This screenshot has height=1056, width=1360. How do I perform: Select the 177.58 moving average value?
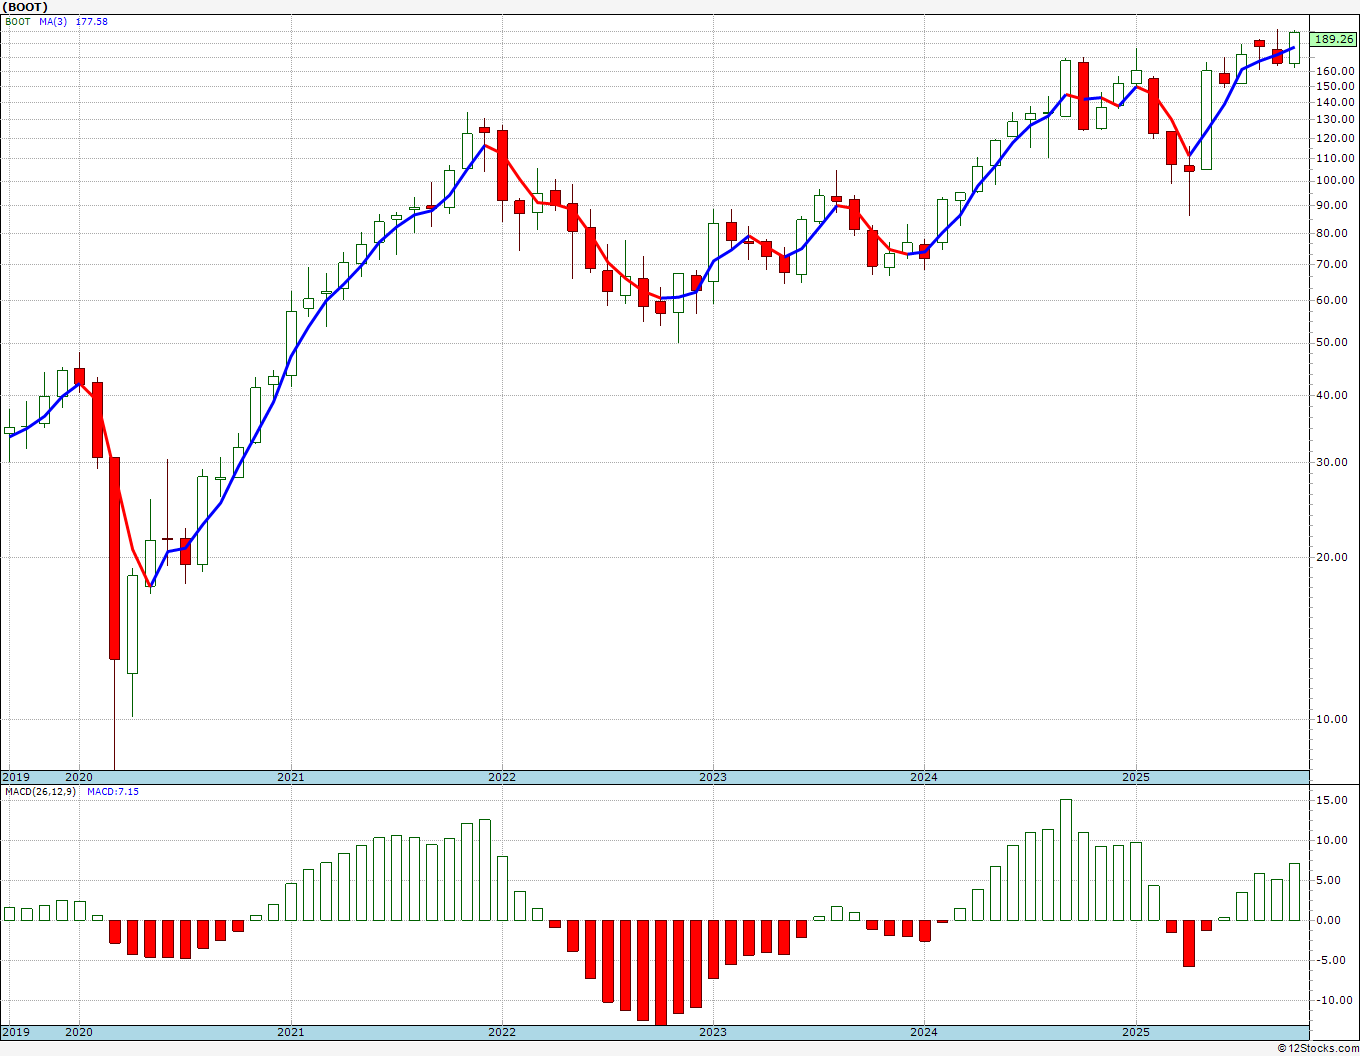point(92,22)
